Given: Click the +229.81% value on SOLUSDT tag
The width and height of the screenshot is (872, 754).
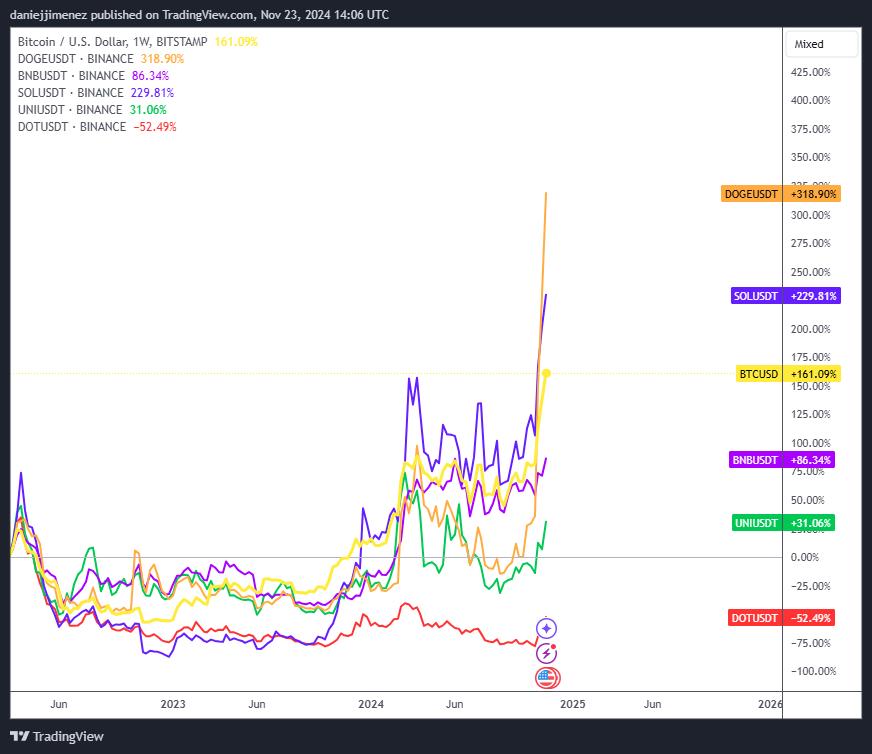Looking at the screenshot, I should [812, 296].
